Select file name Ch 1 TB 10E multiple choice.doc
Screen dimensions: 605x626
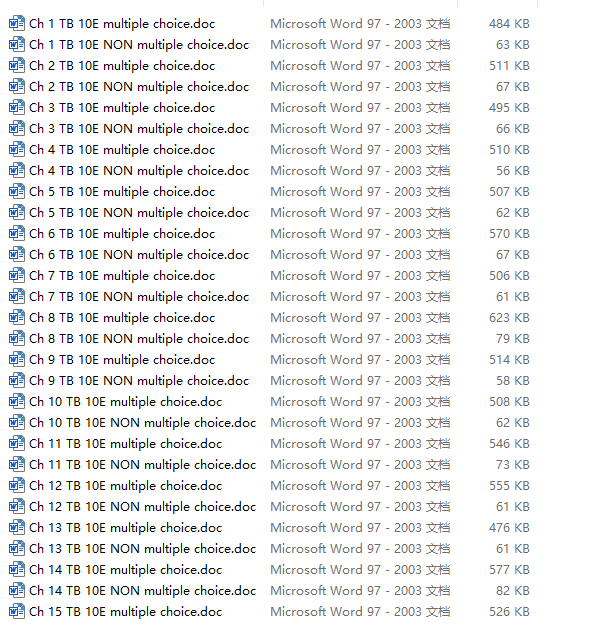pyautogui.click(x=122, y=24)
